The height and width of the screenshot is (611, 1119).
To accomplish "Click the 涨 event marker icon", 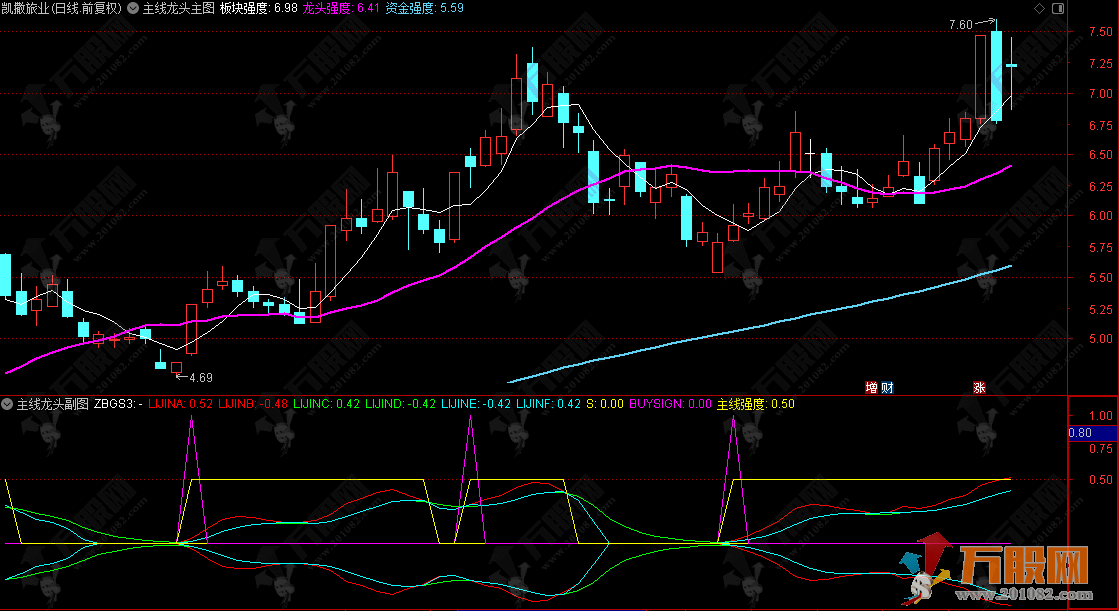I will 978,387.
